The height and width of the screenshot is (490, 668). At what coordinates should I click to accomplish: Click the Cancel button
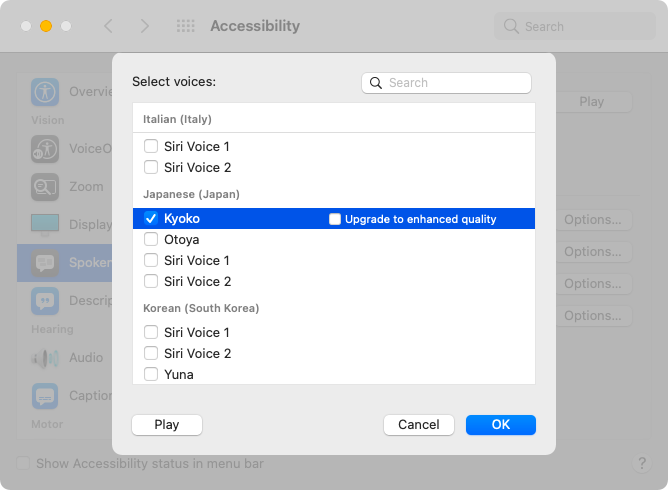coord(418,425)
